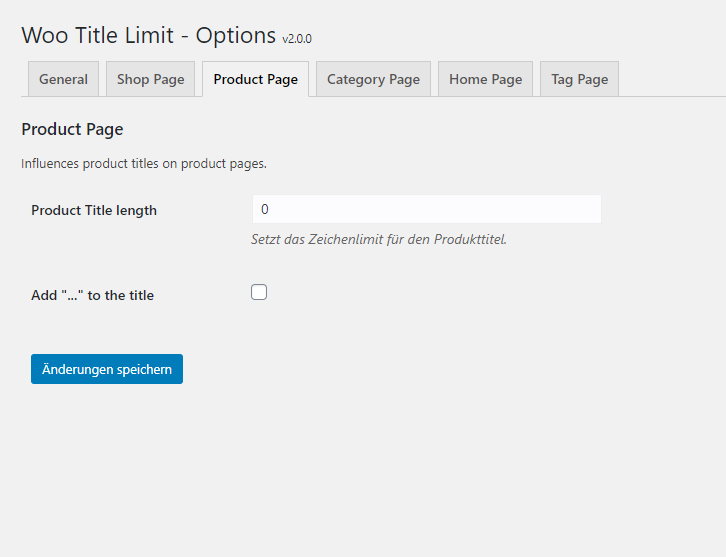The width and height of the screenshot is (726, 557).
Task: Switch to the General tab
Action: pyautogui.click(x=63, y=79)
